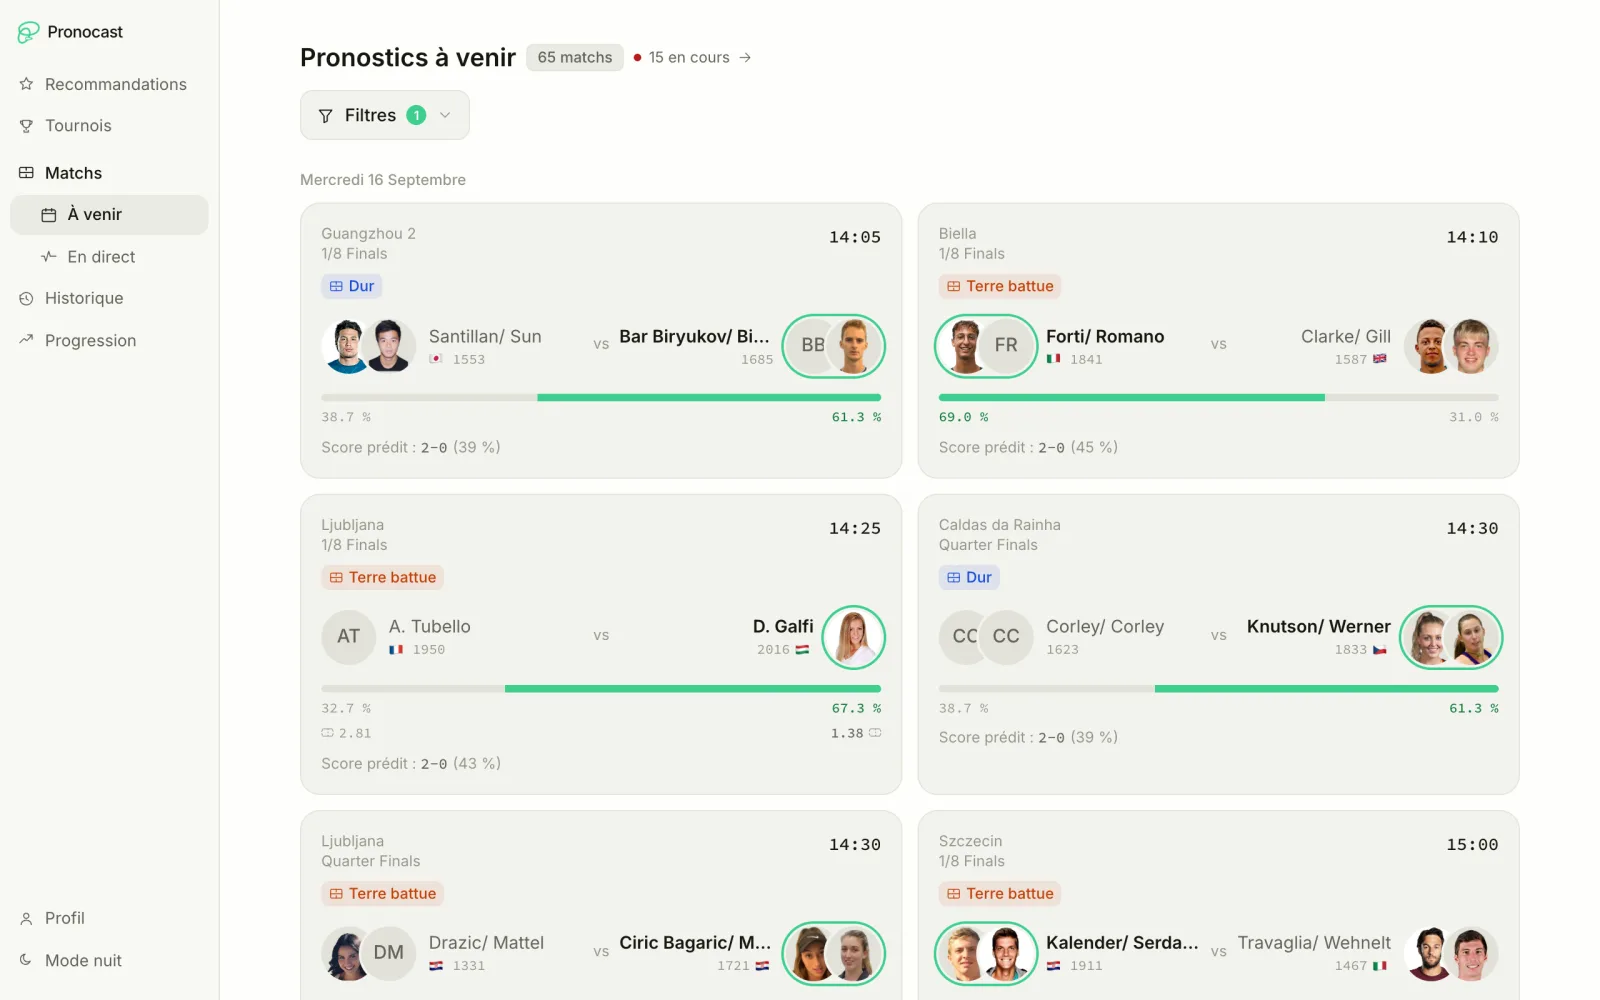Click the Corley/ Corley CC avatars

click(x=986, y=637)
